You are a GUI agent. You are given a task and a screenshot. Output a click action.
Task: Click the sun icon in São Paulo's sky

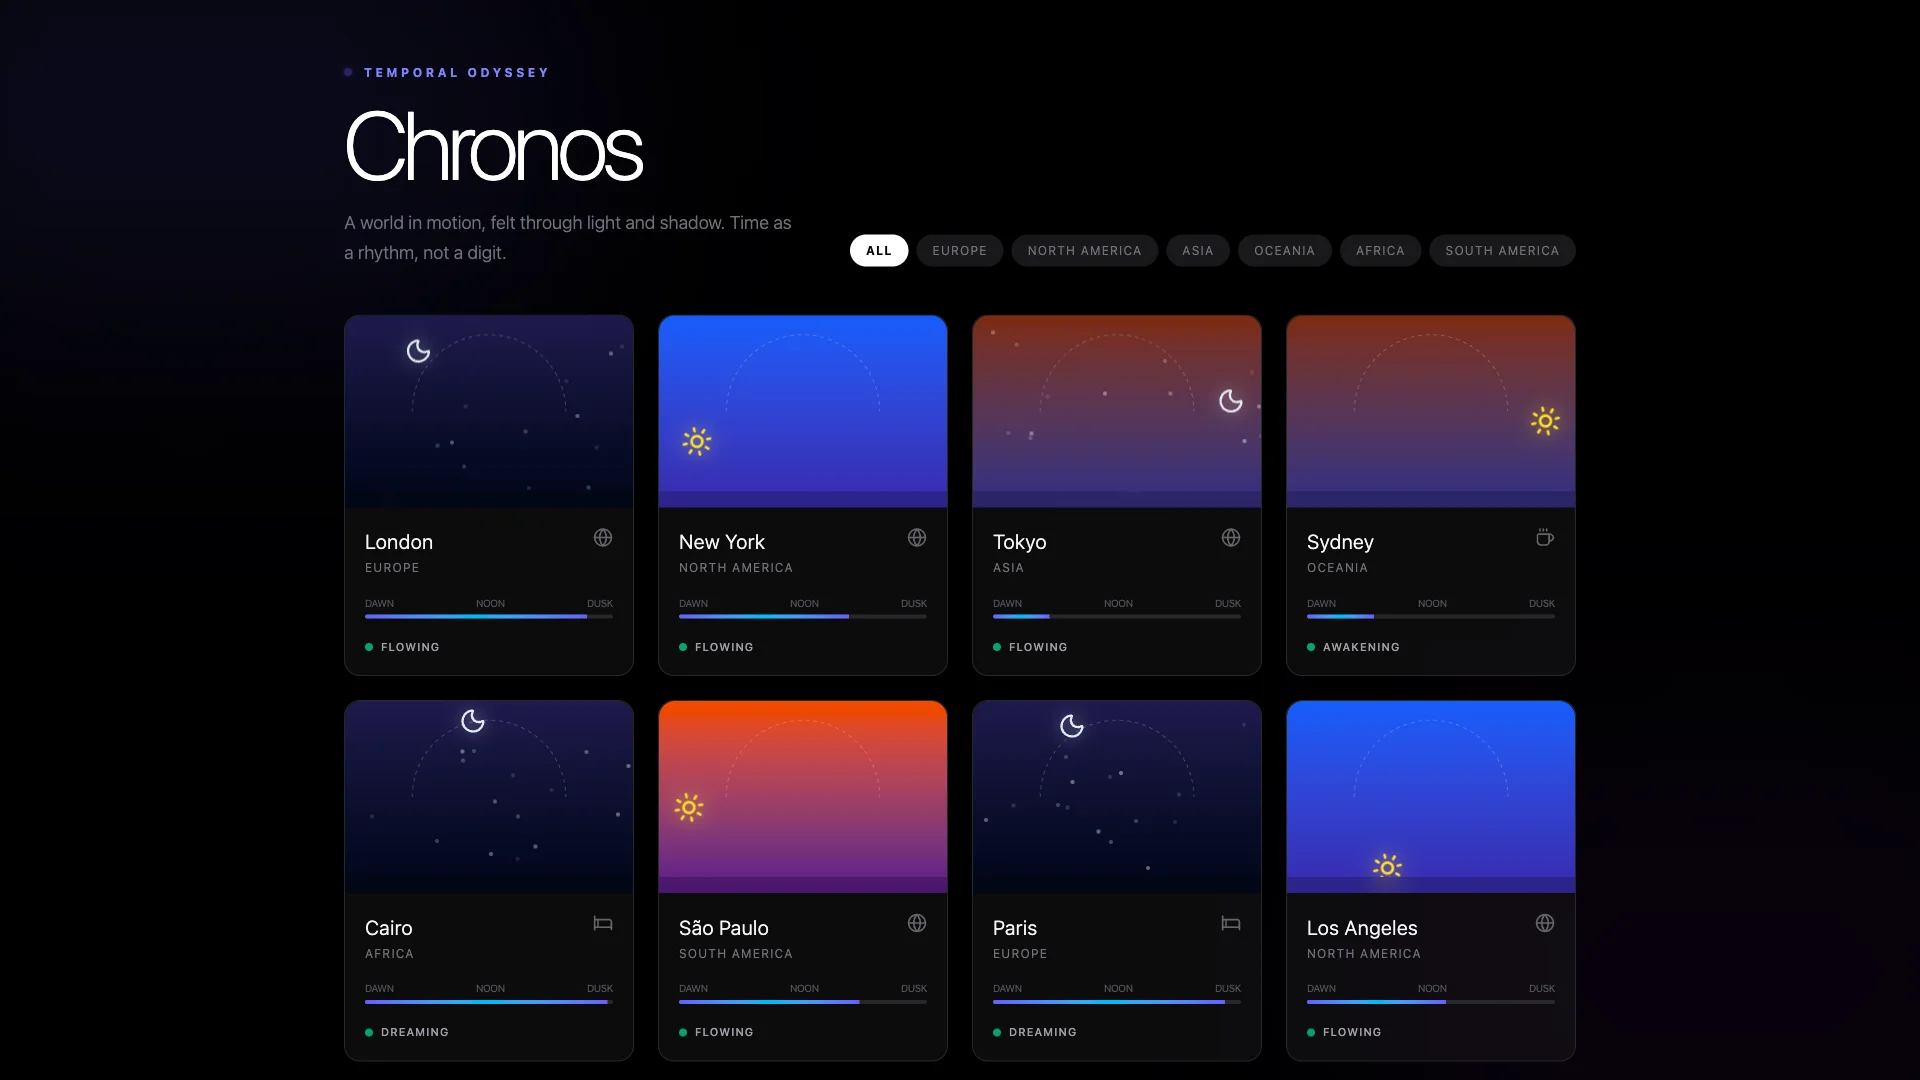click(x=689, y=807)
